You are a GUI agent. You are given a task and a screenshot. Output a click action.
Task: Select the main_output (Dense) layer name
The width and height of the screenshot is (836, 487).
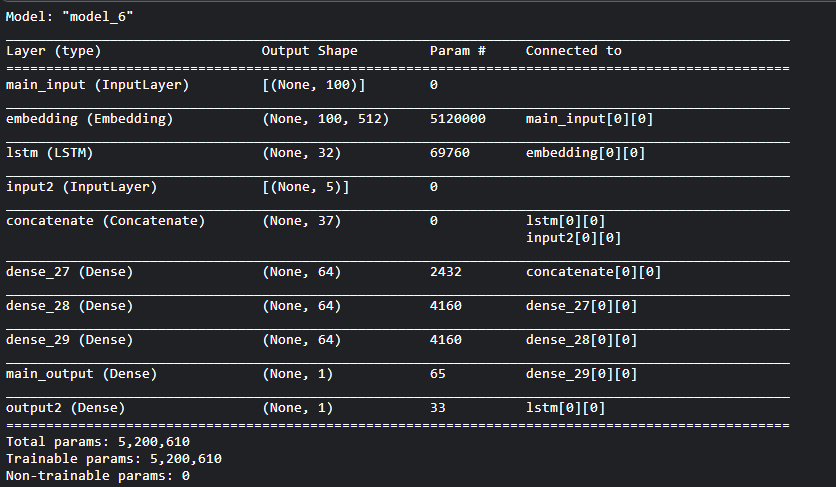[77, 374]
